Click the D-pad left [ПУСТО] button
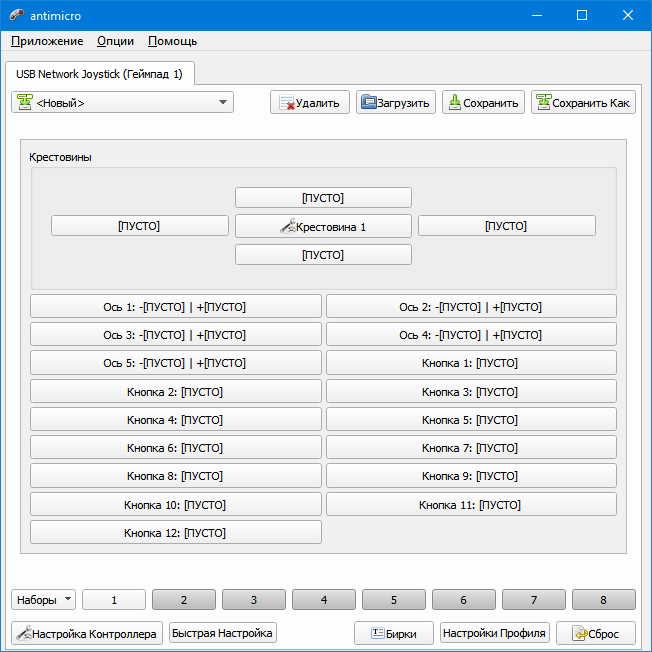 [140, 226]
